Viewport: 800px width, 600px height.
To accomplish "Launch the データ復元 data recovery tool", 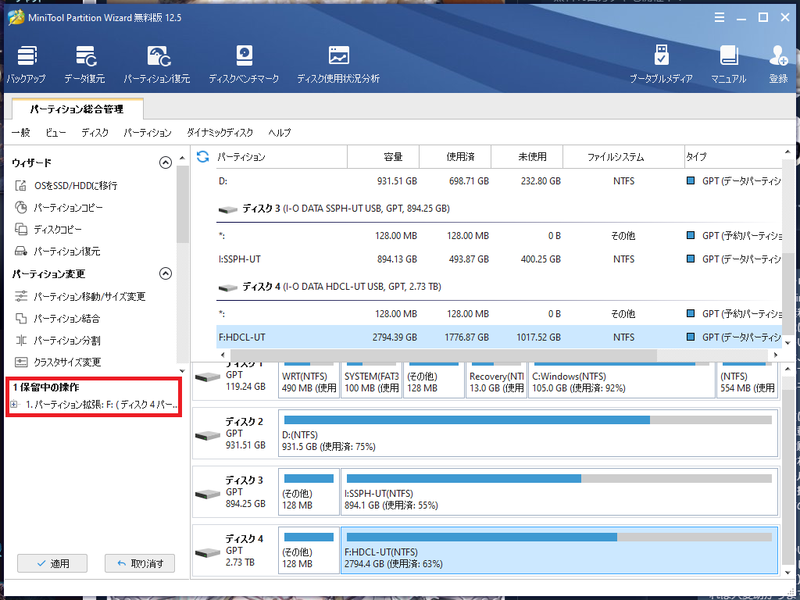I will point(85,64).
